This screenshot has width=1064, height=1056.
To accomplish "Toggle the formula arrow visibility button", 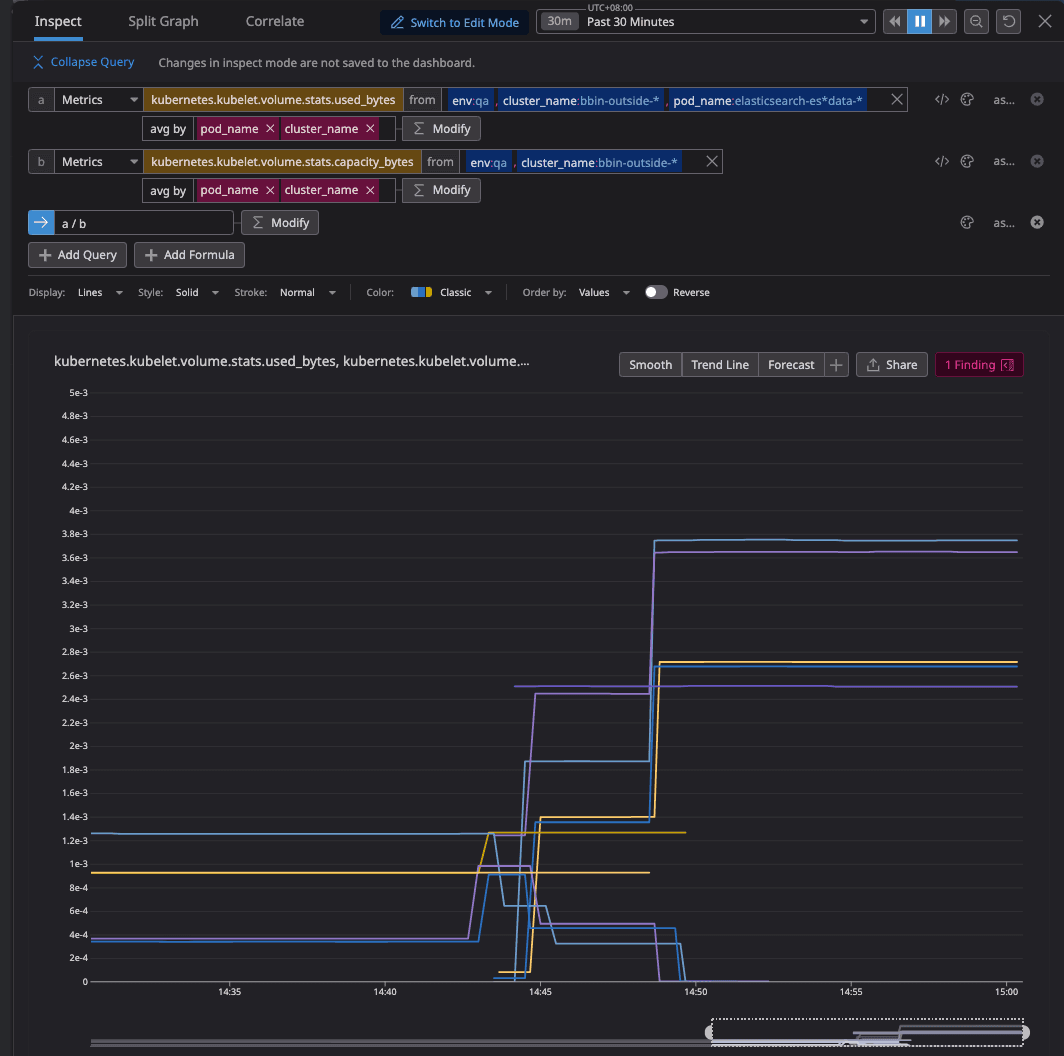I will click(x=41, y=223).
